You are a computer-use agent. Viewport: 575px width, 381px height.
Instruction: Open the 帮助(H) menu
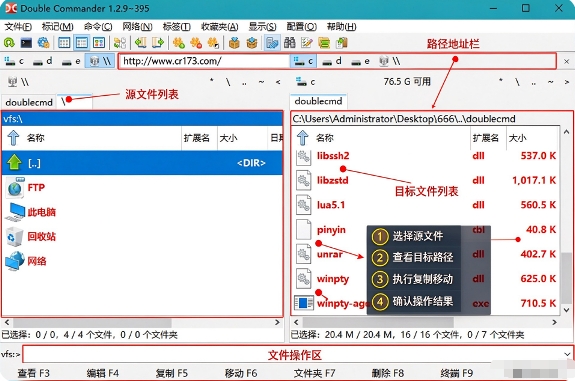[x=341, y=27]
